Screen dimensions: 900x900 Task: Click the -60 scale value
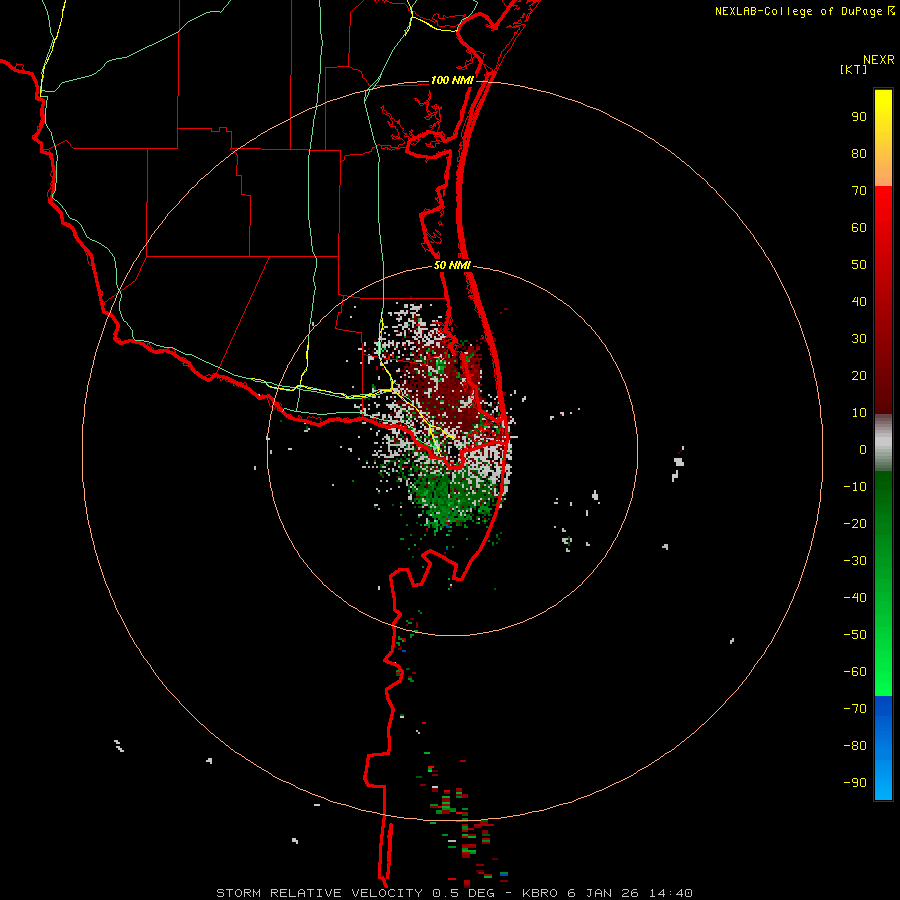855,672
